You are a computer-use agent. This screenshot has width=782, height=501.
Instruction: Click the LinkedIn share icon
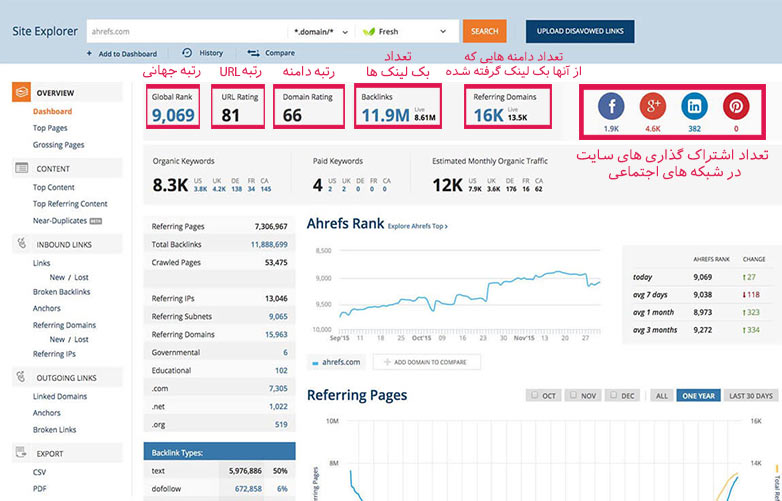pos(694,106)
